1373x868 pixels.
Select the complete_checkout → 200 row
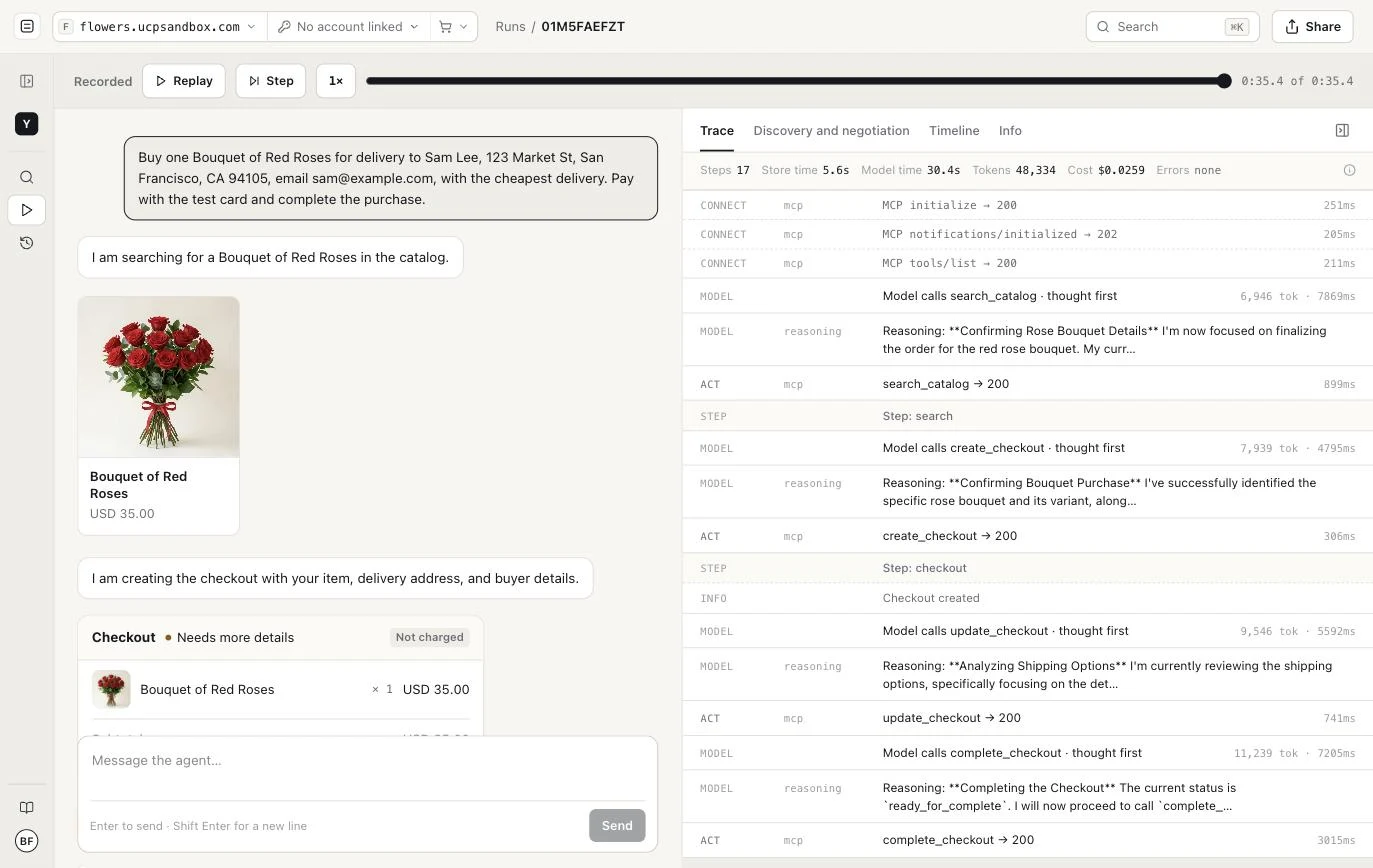(x=1027, y=840)
